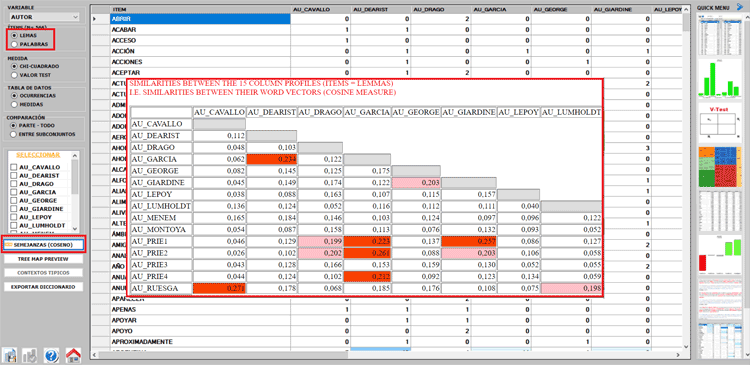Click the 0,257 cell in the AU_PRIE1 row
The image size is (750, 365).
[469, 242]
